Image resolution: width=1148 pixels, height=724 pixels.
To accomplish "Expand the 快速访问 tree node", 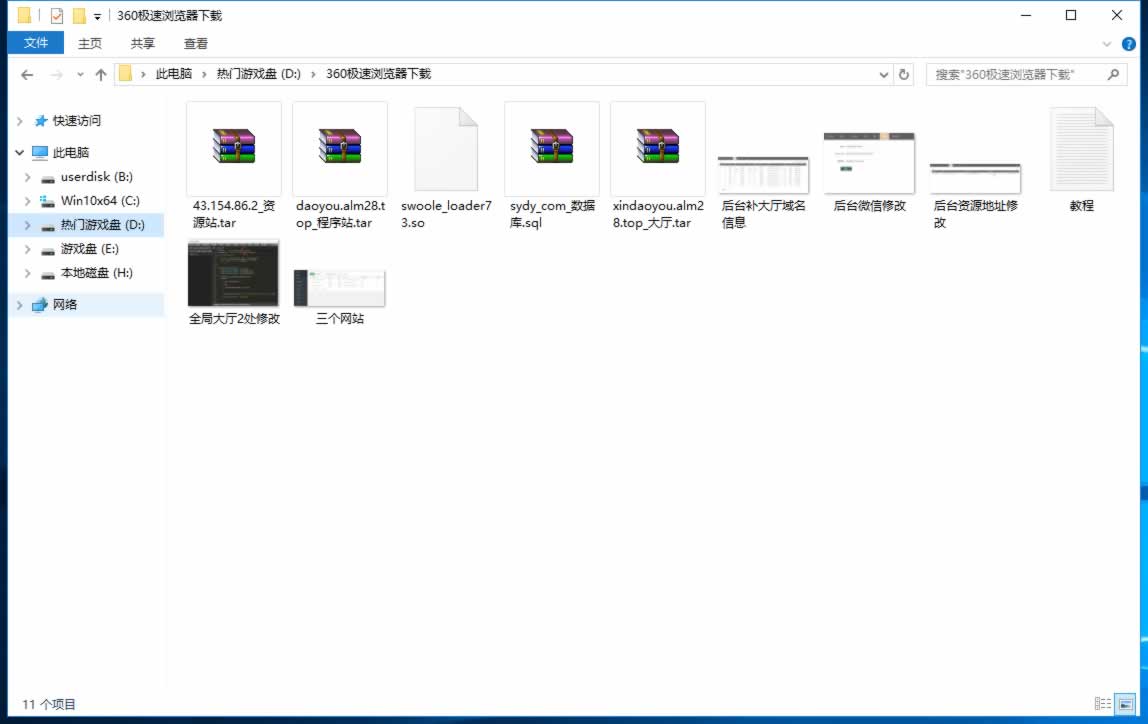I will pyautogui.click(x=19, y=121).
